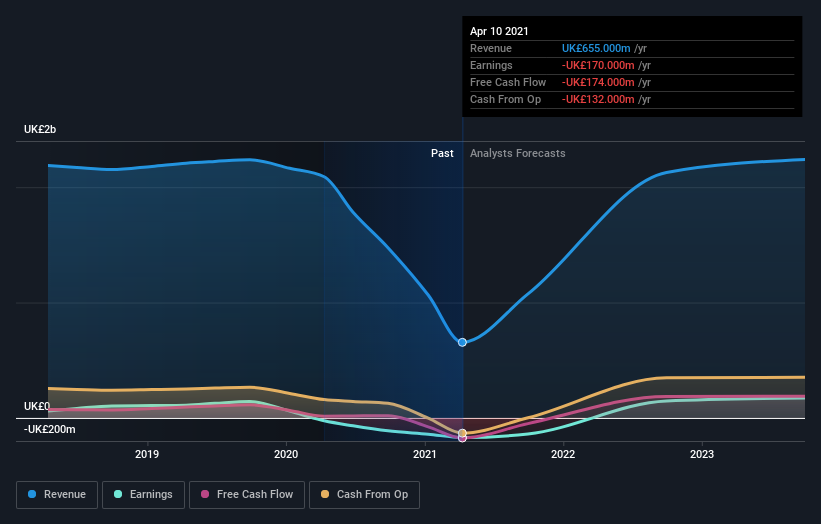Click the UK£2b y-axis label
The width and height of the screenshot is (821, 524).
pyautogui.click(x=40, y=129)
